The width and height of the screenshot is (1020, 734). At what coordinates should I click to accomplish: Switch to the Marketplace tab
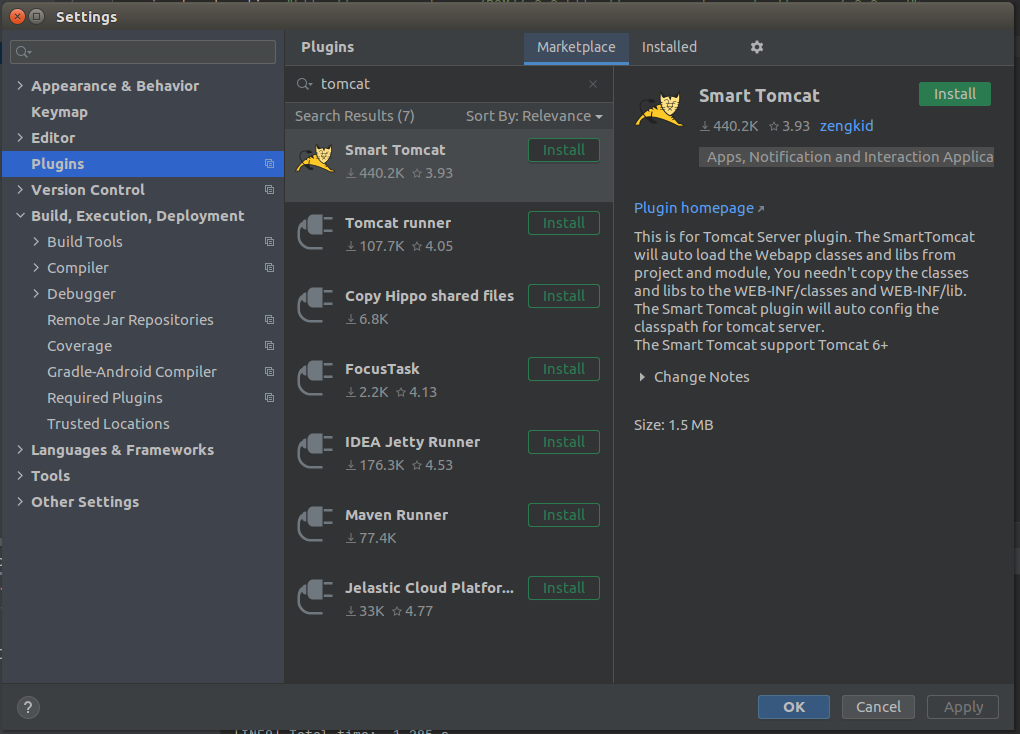pyautogui.click(x=576, y=47)
